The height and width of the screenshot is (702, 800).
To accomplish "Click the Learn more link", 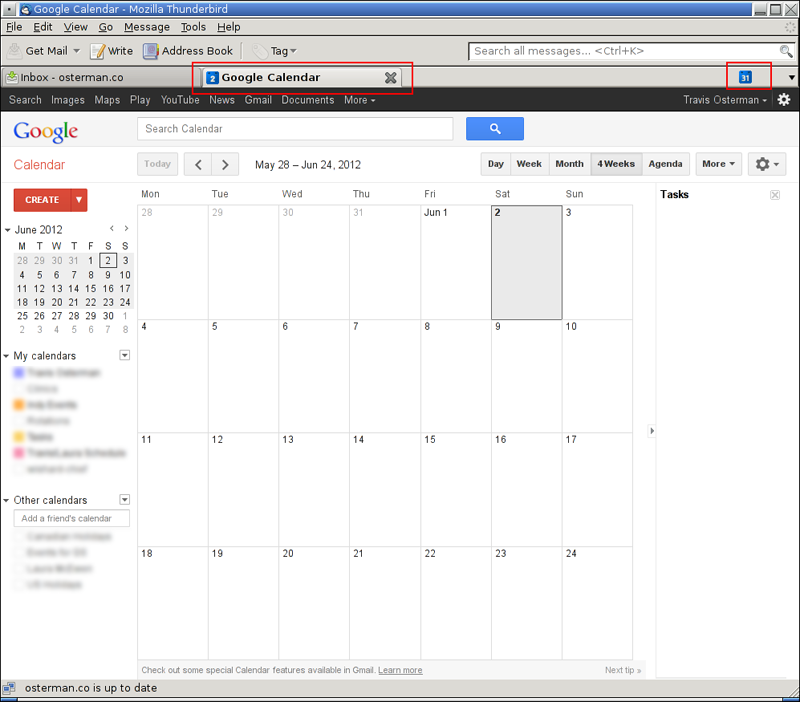I will (400, 670).
